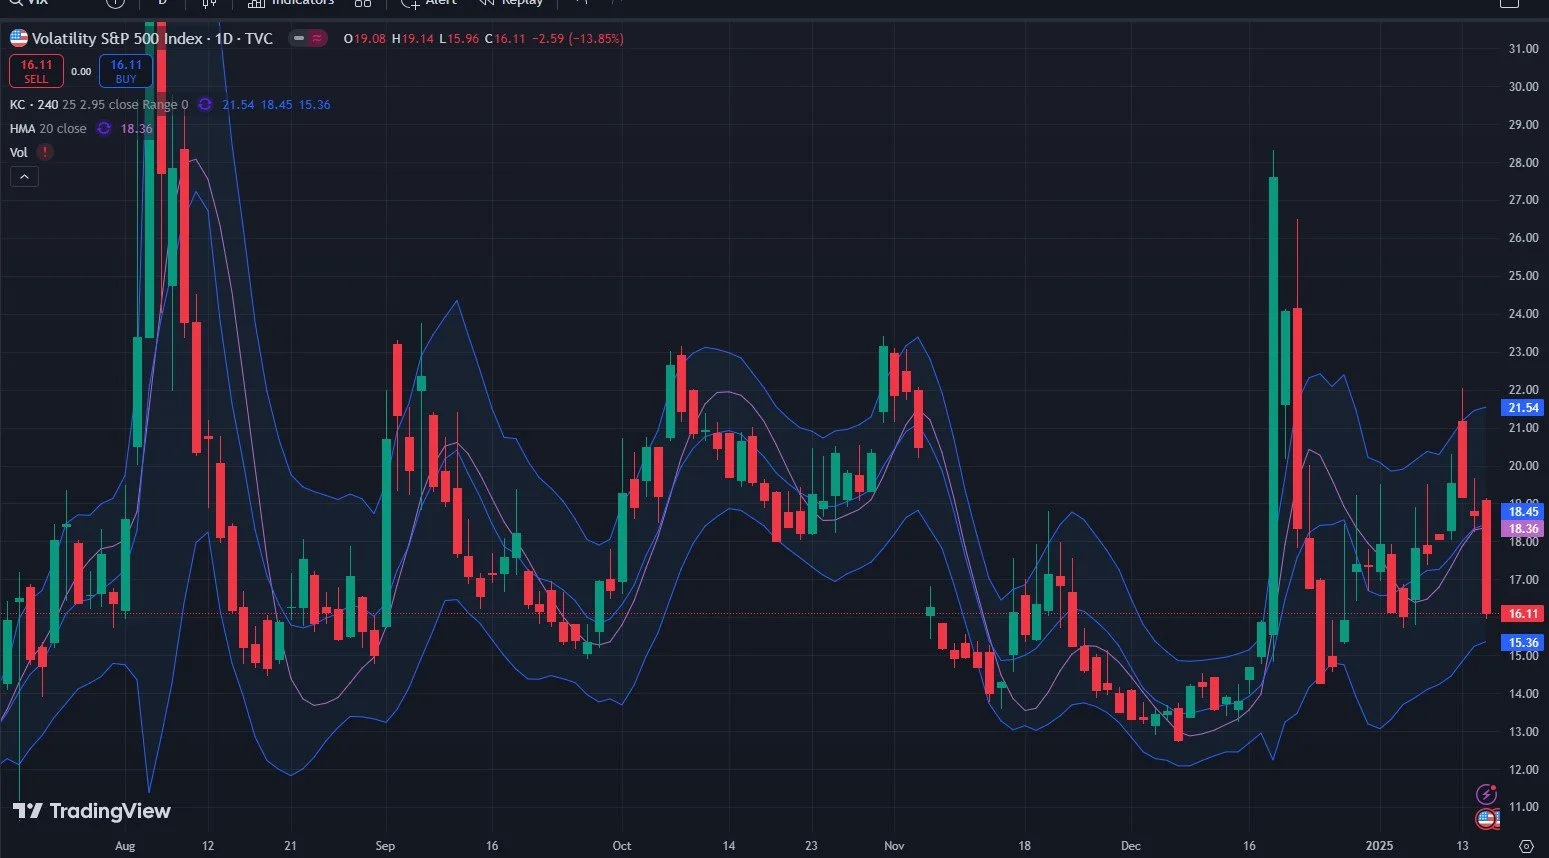
Task: Click the red market status wave indicator
Action: pos(318,38)
